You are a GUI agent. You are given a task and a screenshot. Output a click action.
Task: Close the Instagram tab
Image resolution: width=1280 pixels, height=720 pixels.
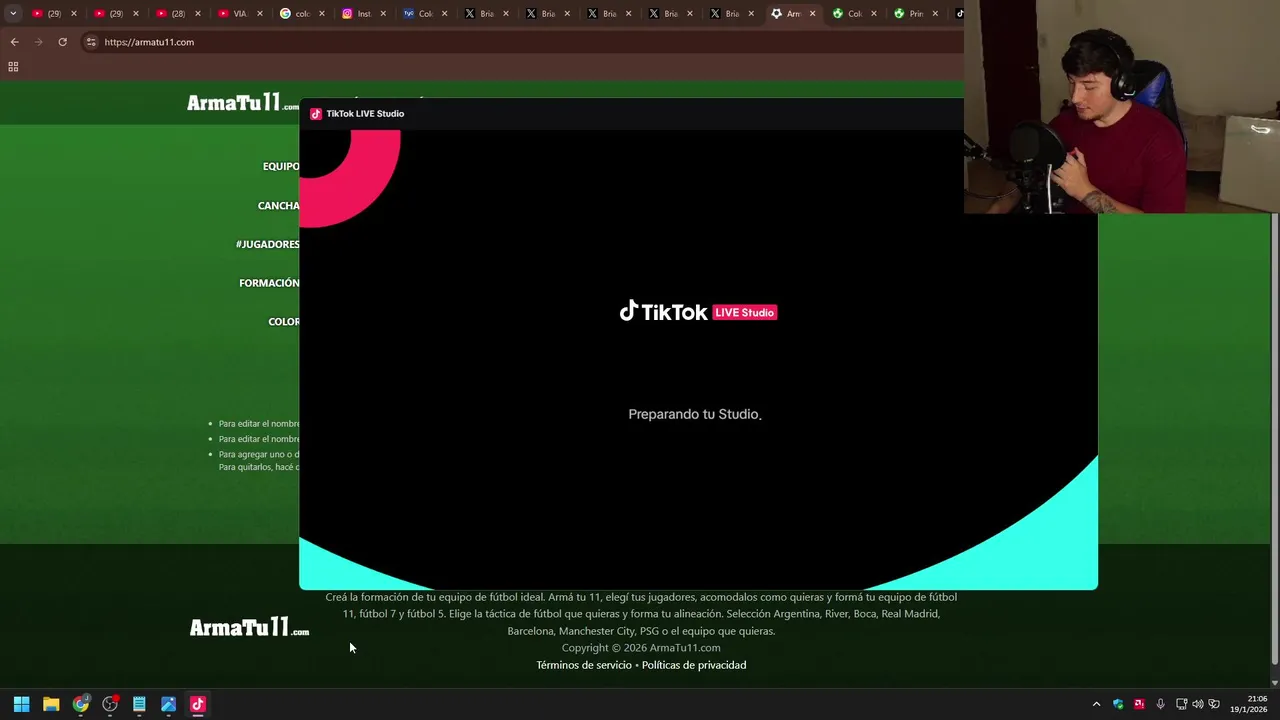[x=383, y=14]
